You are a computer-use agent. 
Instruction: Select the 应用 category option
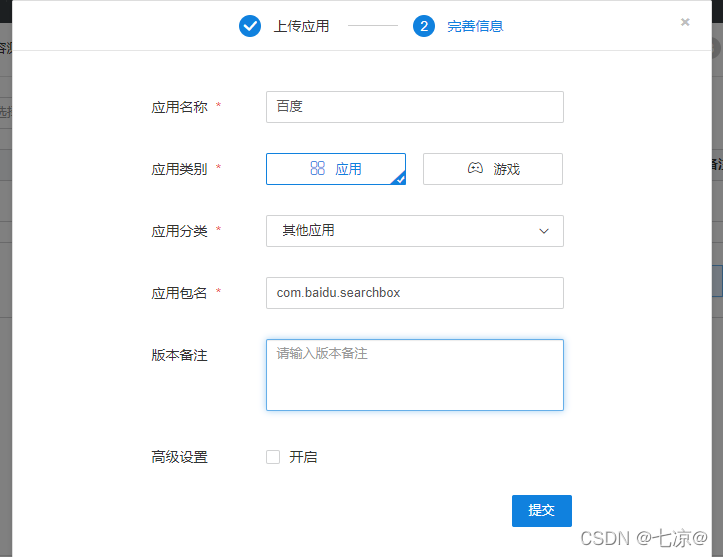pos(336,169)
